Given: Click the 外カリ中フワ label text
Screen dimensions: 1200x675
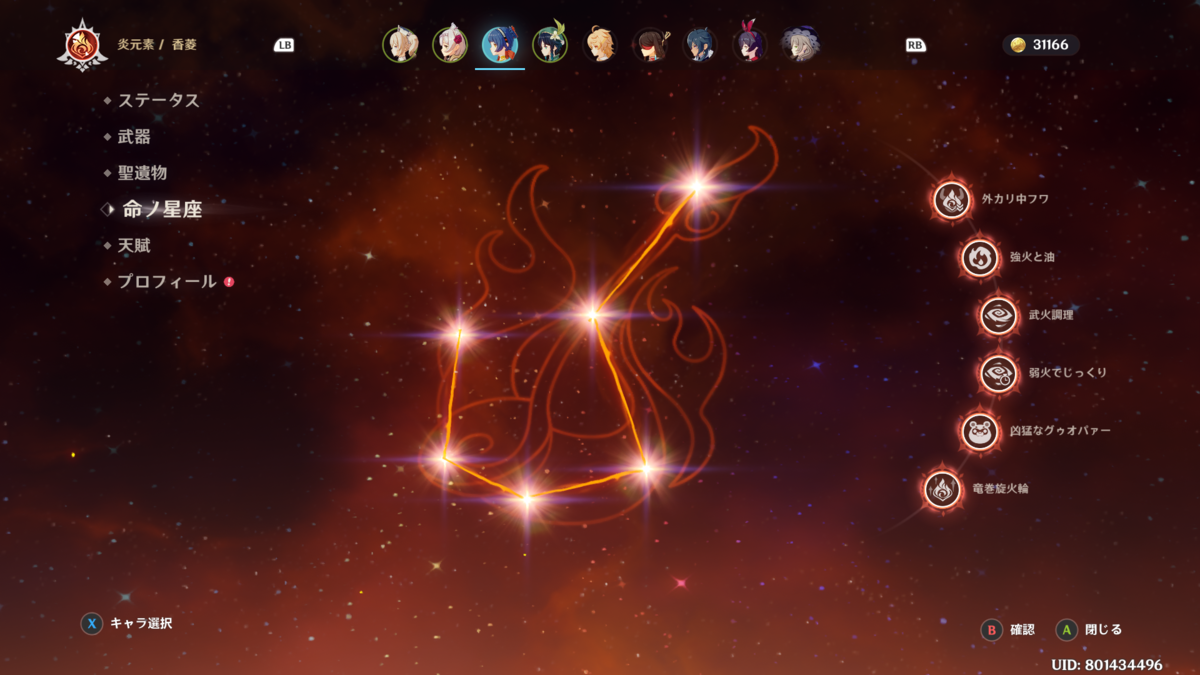Looking at the screenshot, I should point(1015,199).
